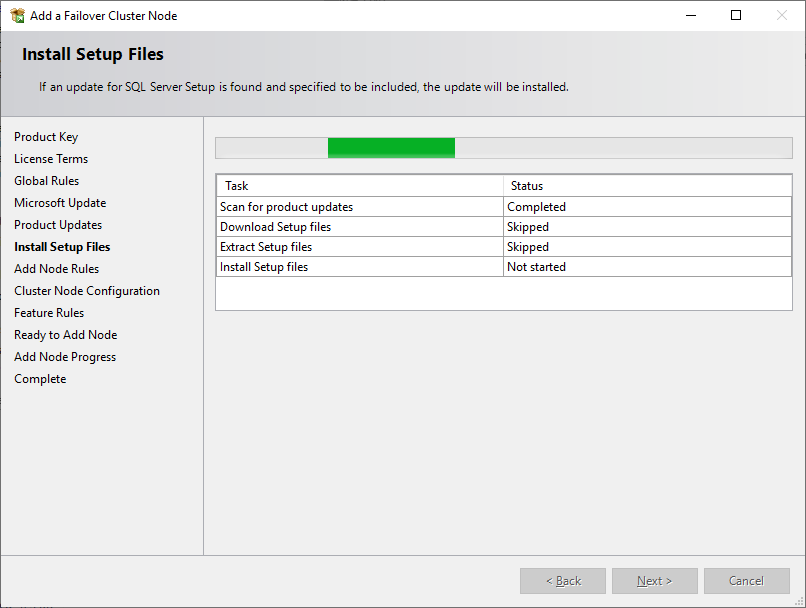The height and width of the screenshot is (608, 806).
Task: Select the Scan for product updates row
Action: coord(504,207)
